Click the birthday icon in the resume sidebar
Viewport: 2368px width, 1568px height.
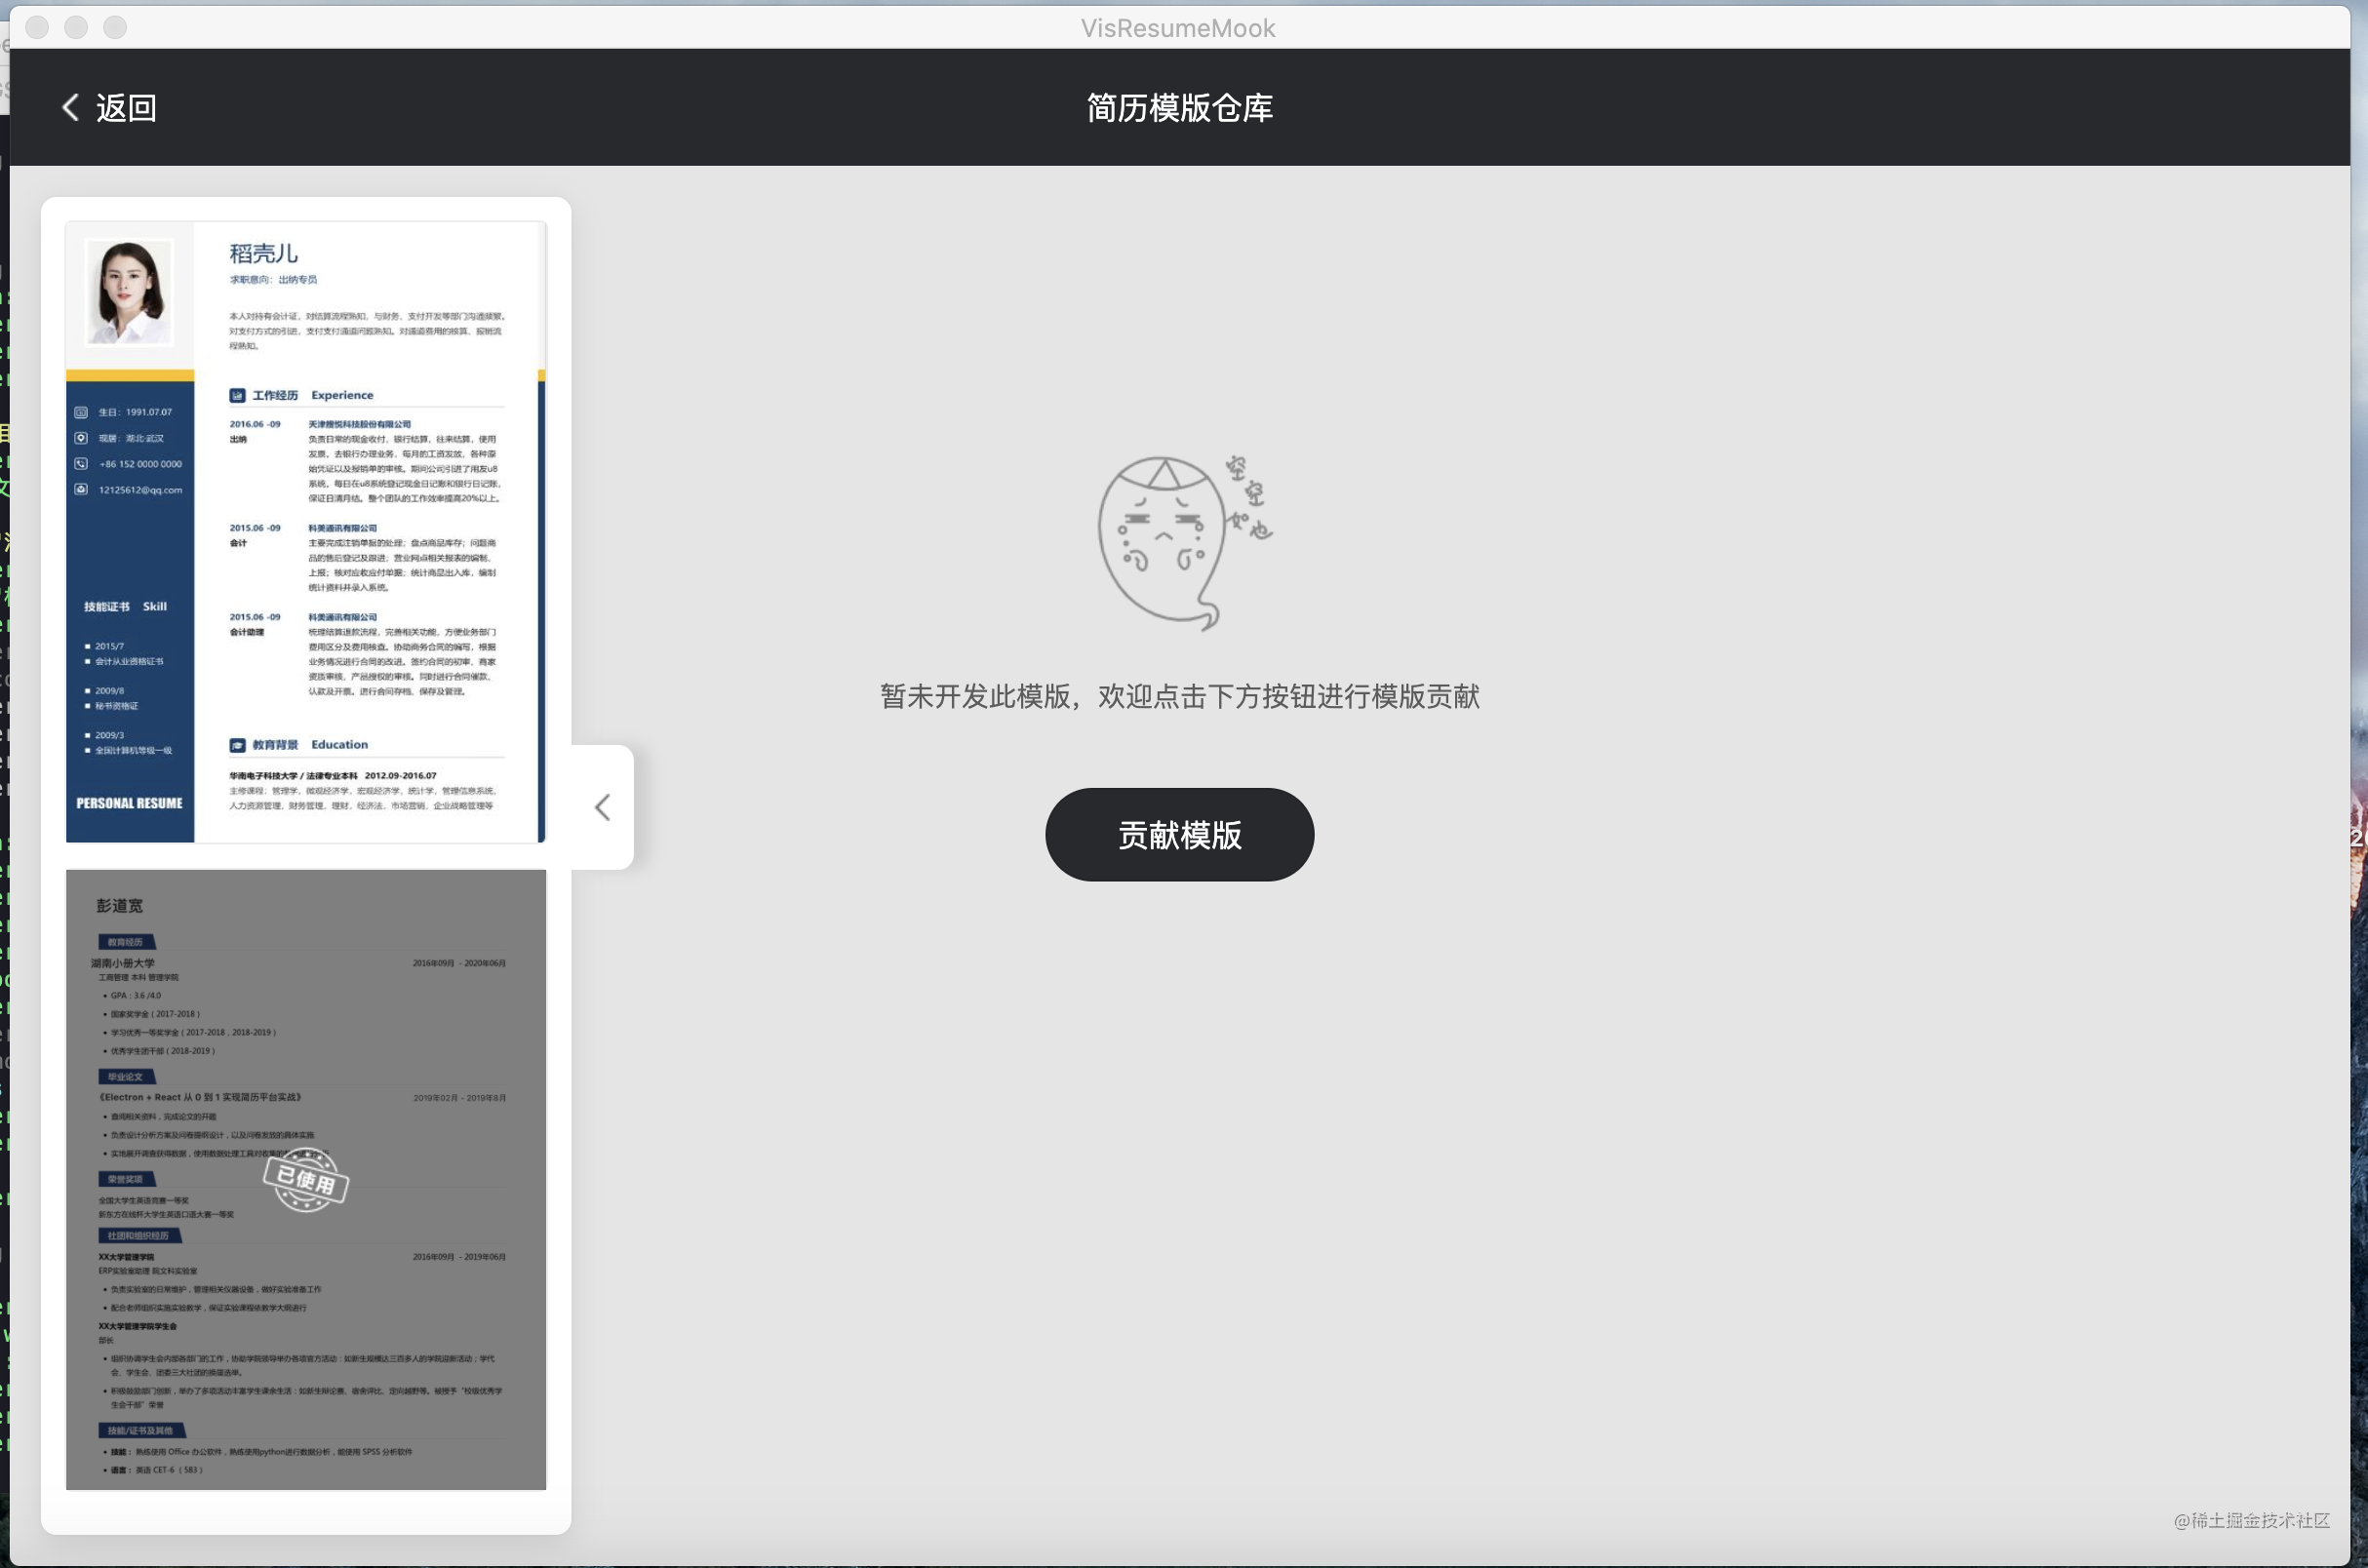point(81,412)
